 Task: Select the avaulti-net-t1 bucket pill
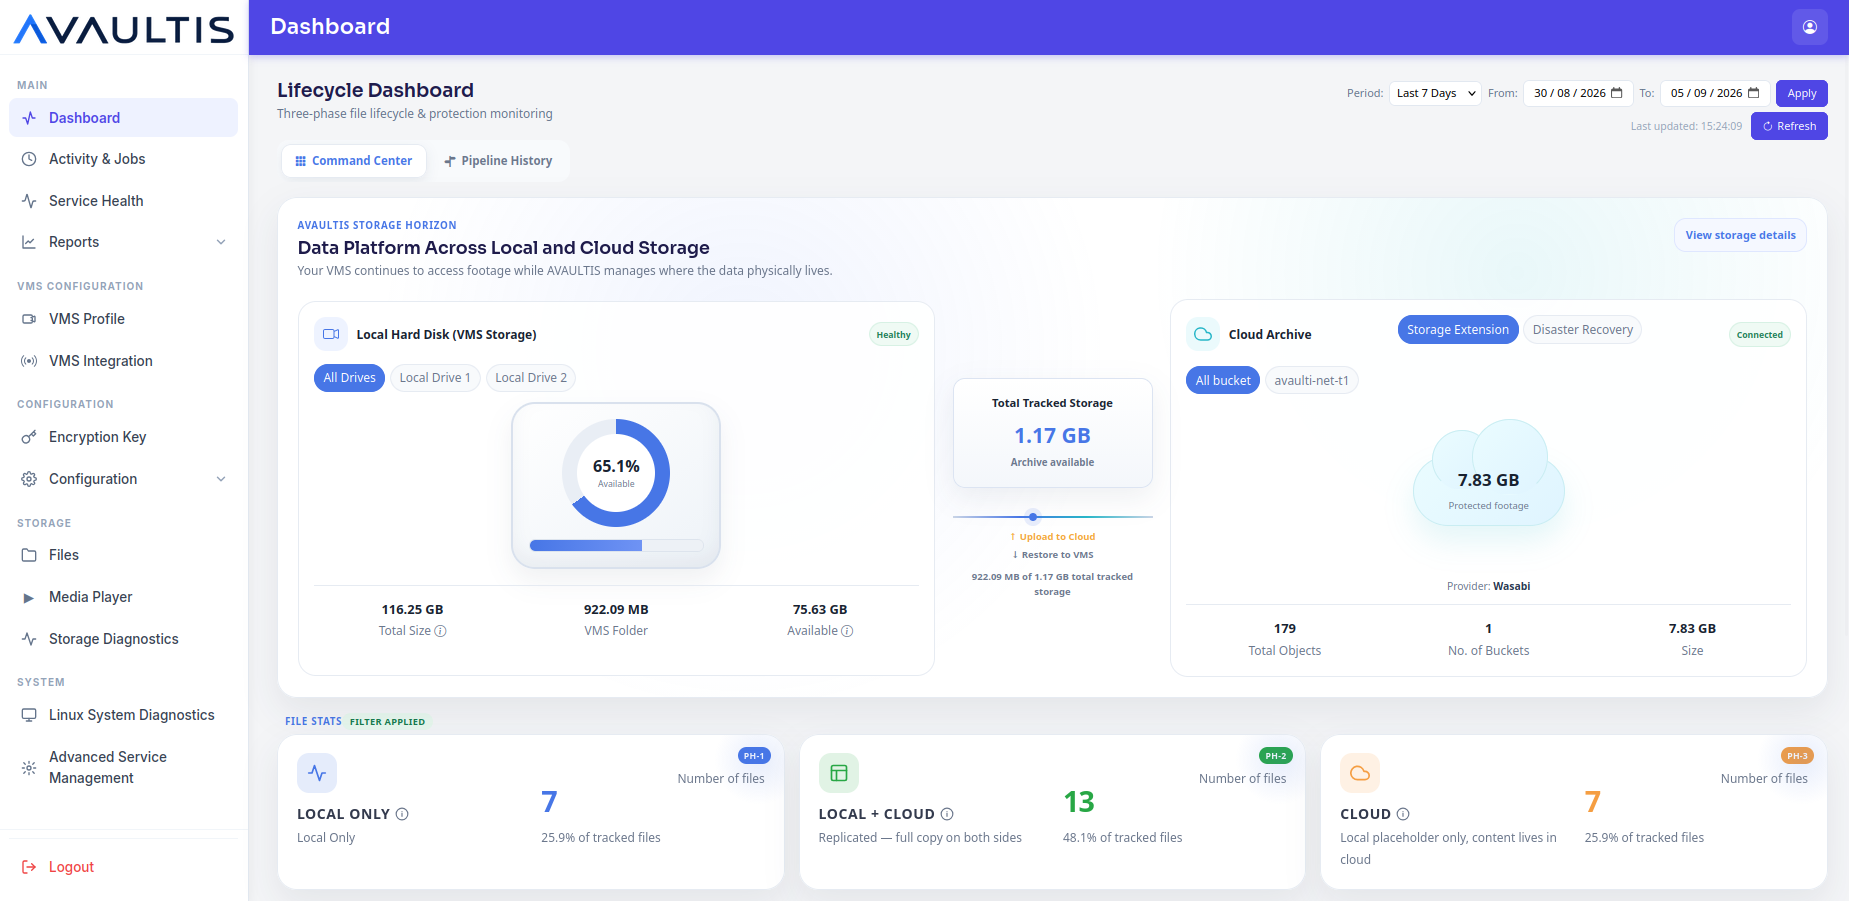pos(1311,381)
